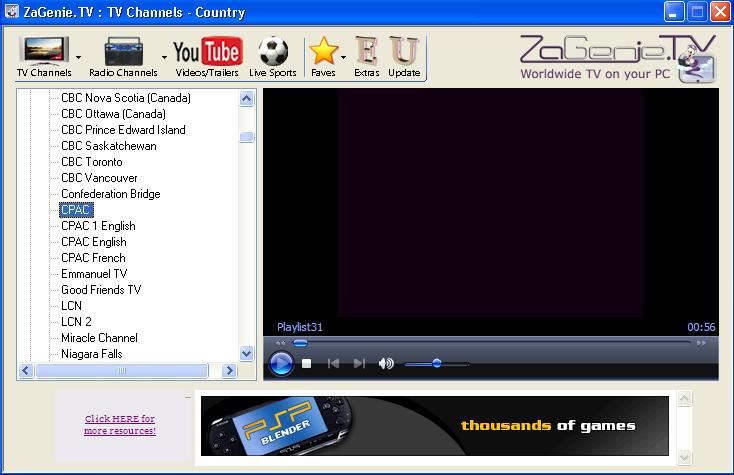Viewport: 734px width, 475px height.
Task: Click the ZaGenie.TV logo
Action: (618, 58)
